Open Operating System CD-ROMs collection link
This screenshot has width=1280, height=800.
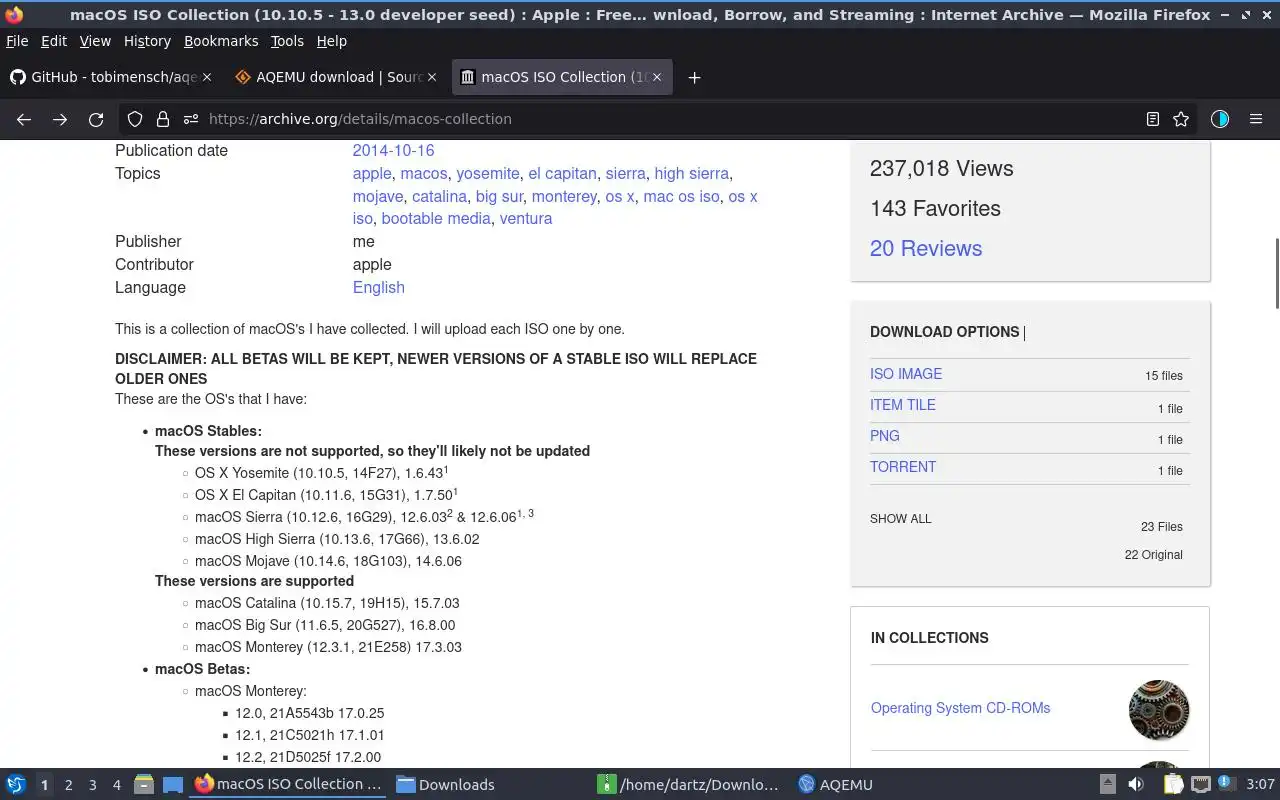[960, 708]
